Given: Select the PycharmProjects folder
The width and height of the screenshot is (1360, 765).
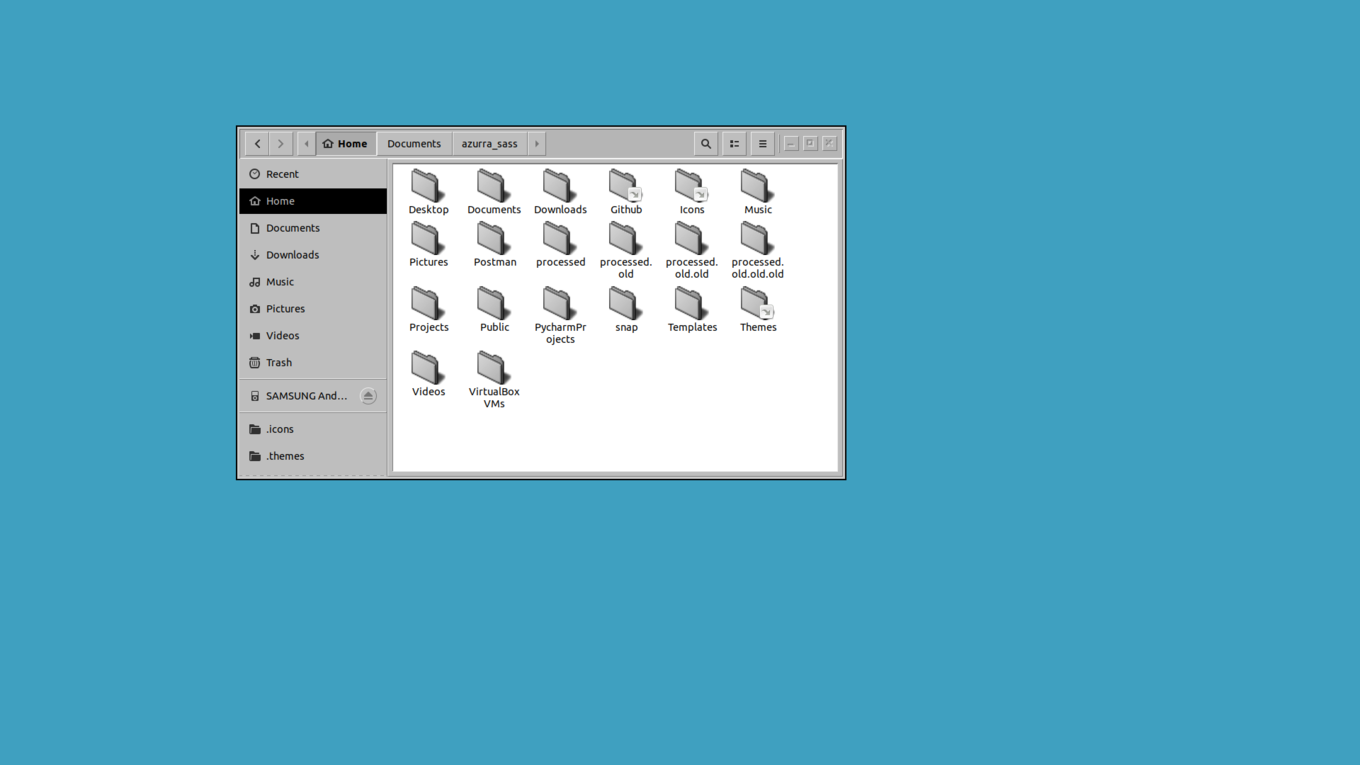Looking at the screenshot, I should click(560, 315).
